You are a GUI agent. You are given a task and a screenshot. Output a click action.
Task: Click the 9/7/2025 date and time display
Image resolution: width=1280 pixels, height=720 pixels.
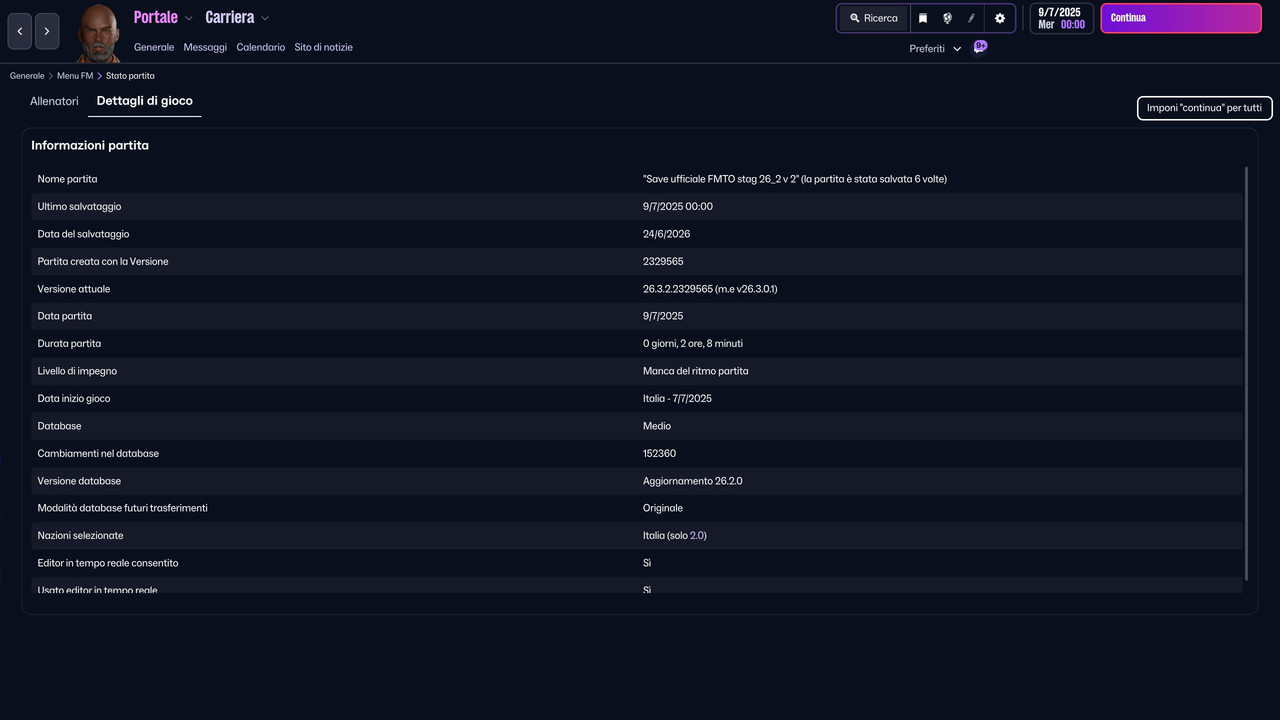1061,18
